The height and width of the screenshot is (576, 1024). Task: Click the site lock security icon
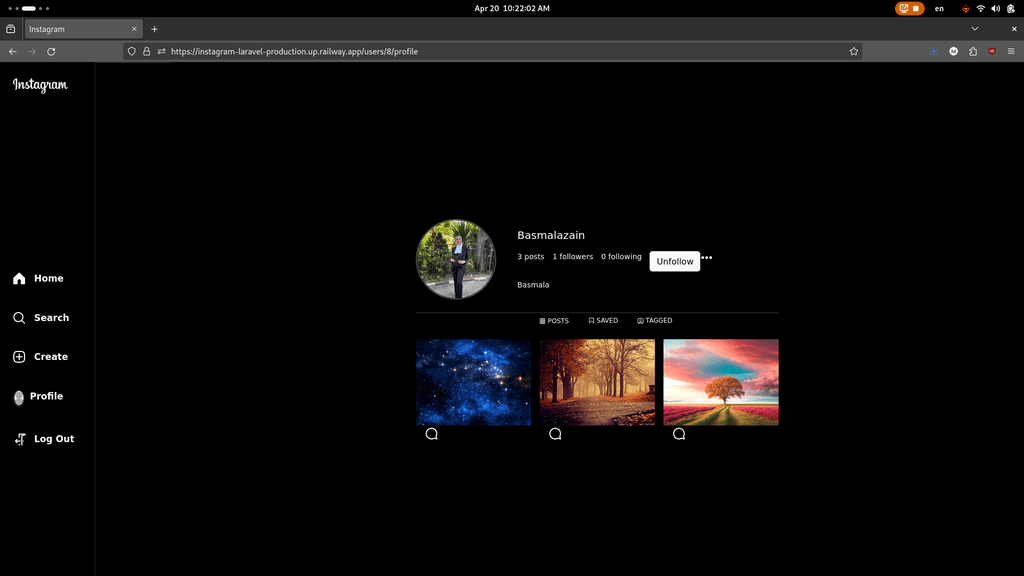(146, 52)
